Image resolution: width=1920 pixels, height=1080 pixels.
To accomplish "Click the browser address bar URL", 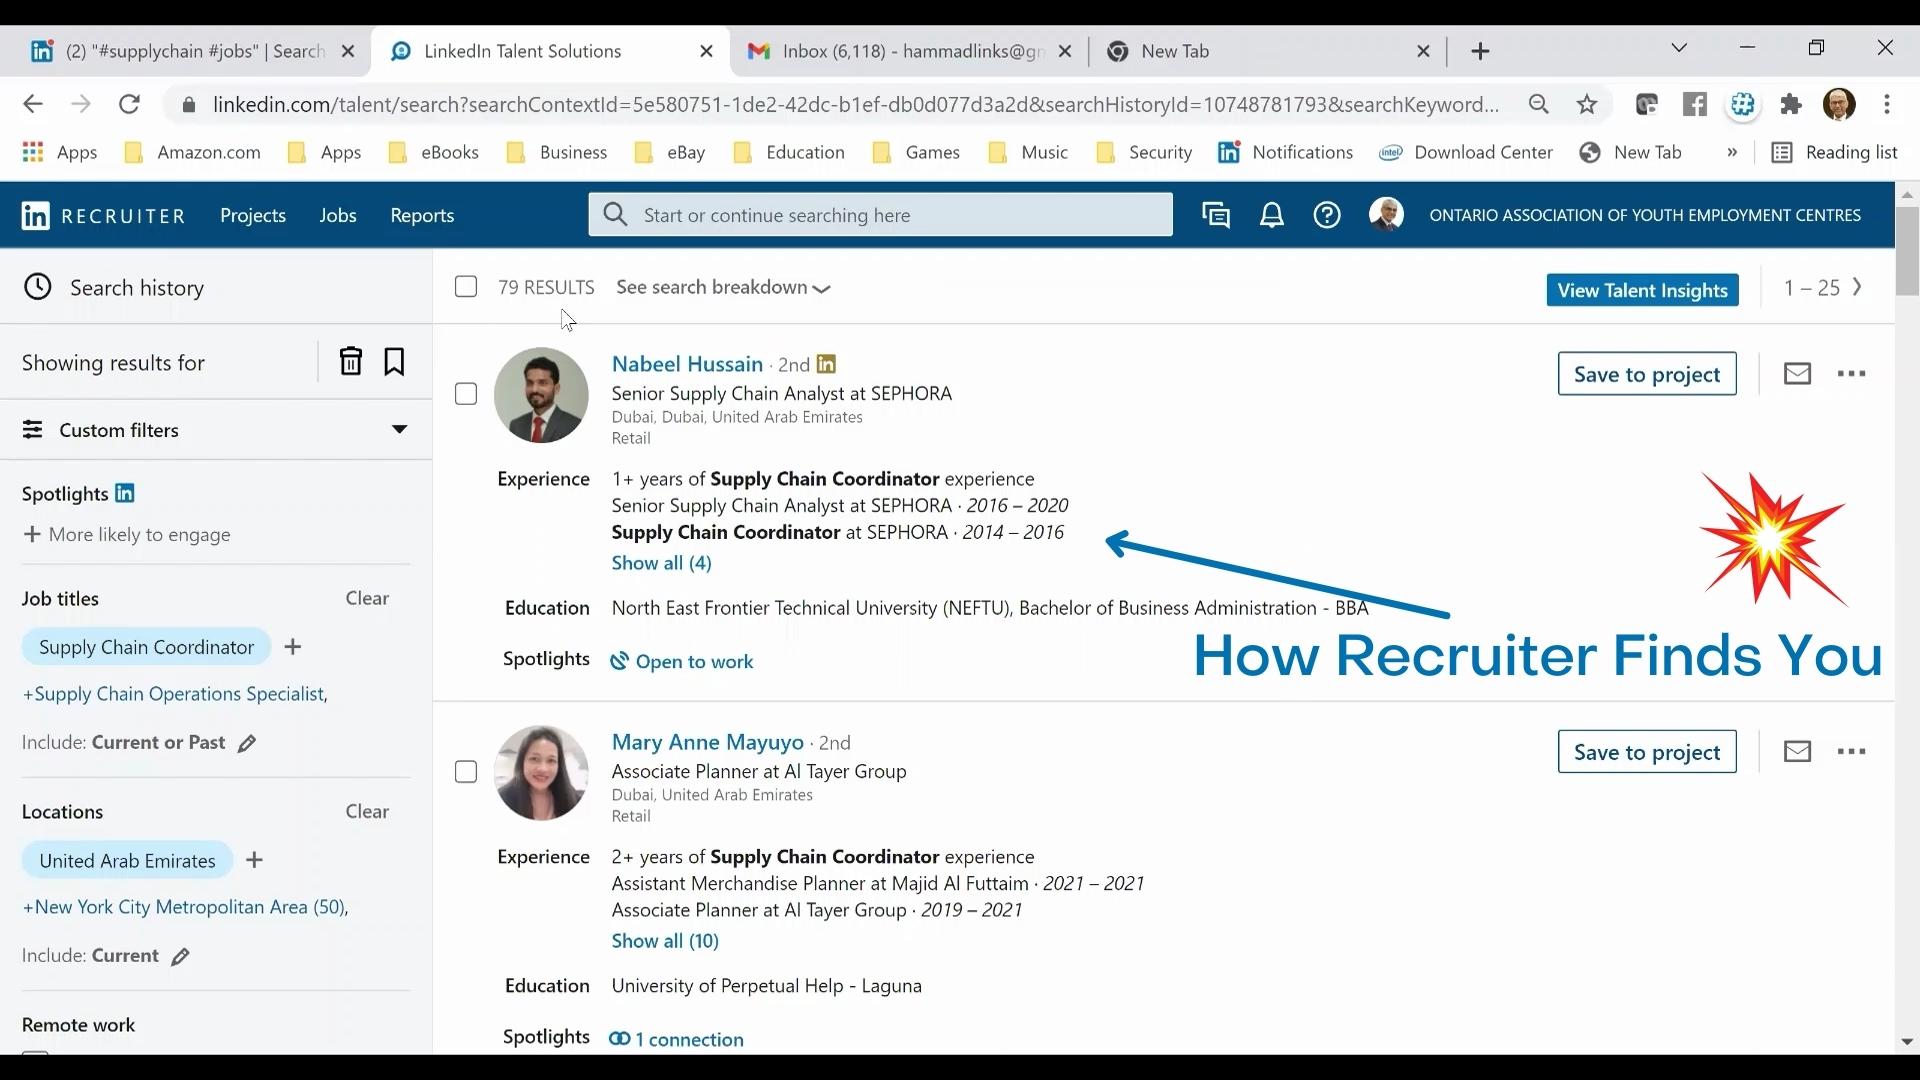I will (855, 104).
